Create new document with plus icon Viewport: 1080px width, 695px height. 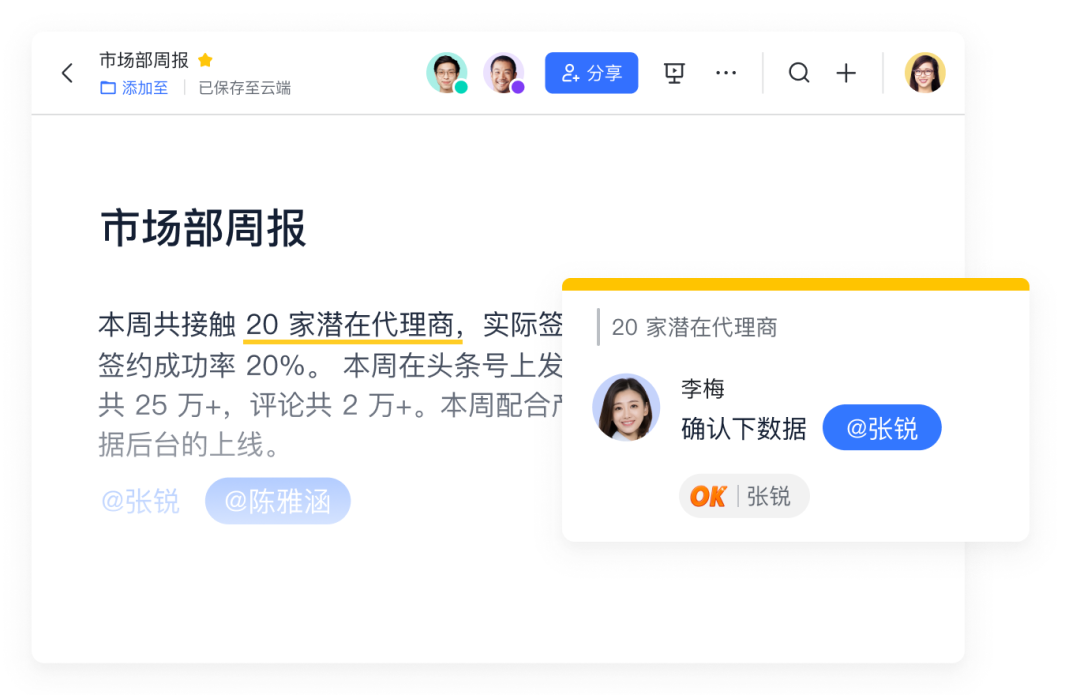(x=846, y=73)
